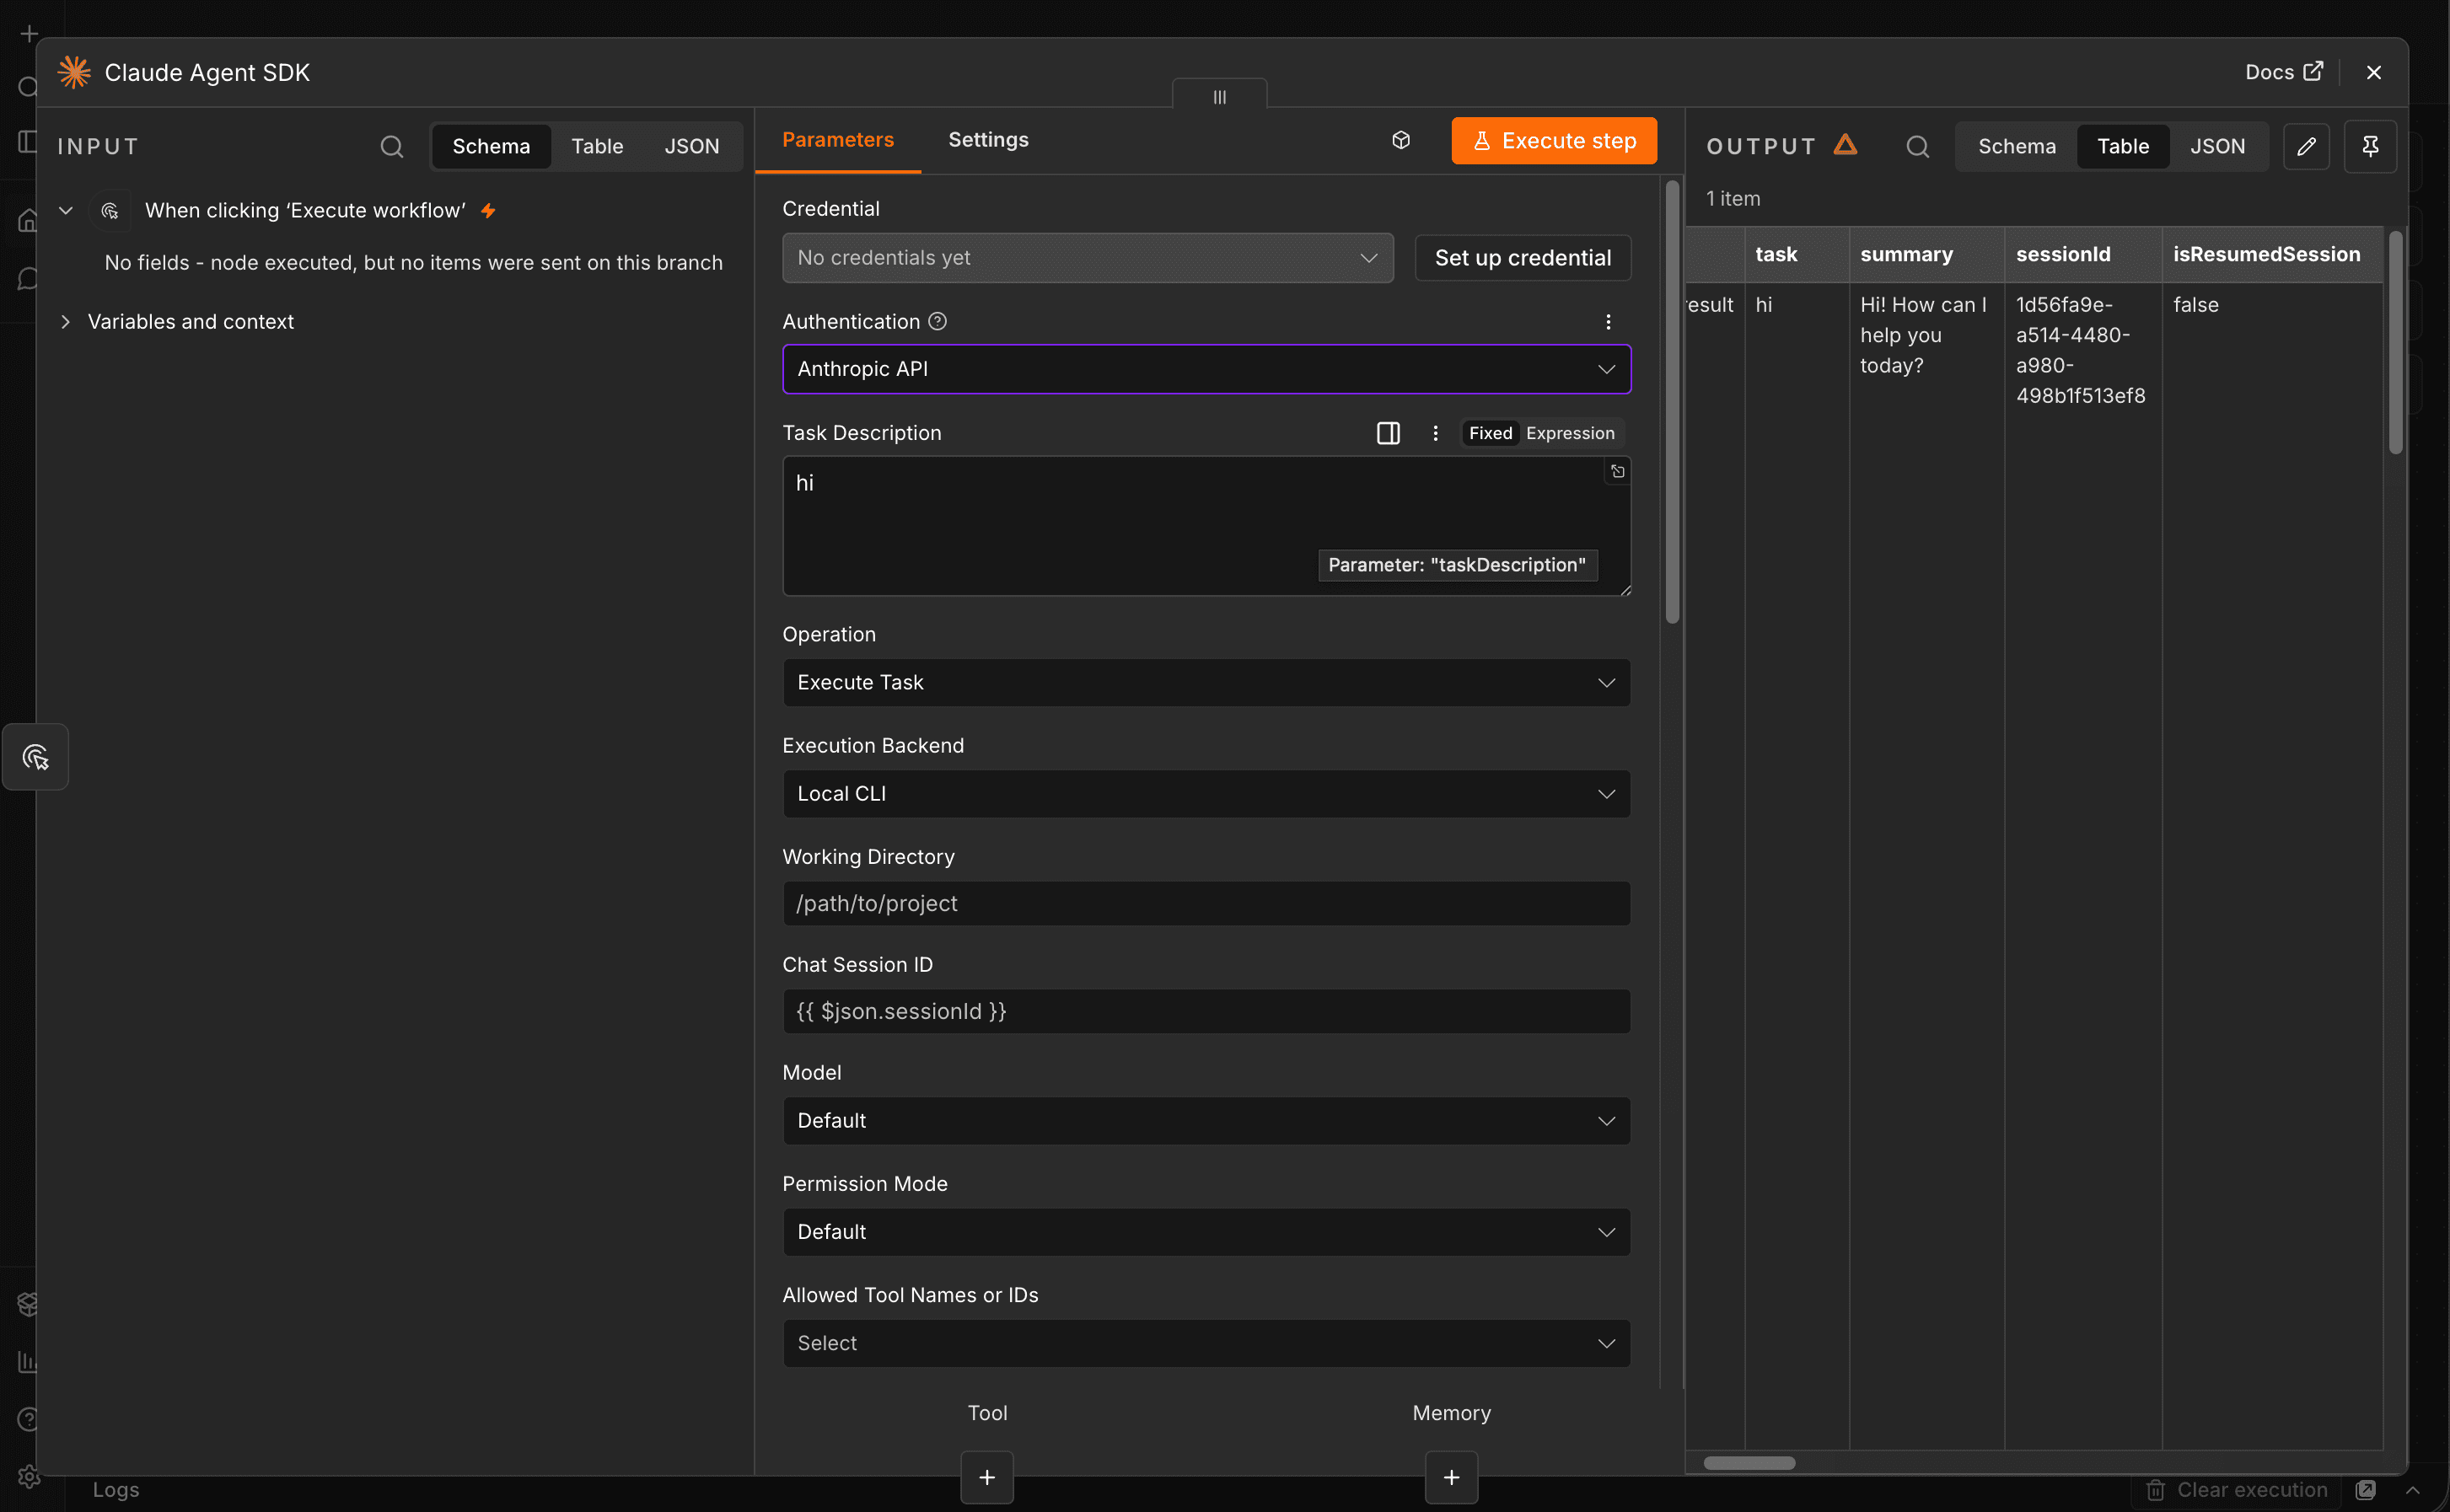Click the orange lightning bolt trigger icon
Image resolution: width=2450 pixels, height=1512 pixels.
(488, 210)
